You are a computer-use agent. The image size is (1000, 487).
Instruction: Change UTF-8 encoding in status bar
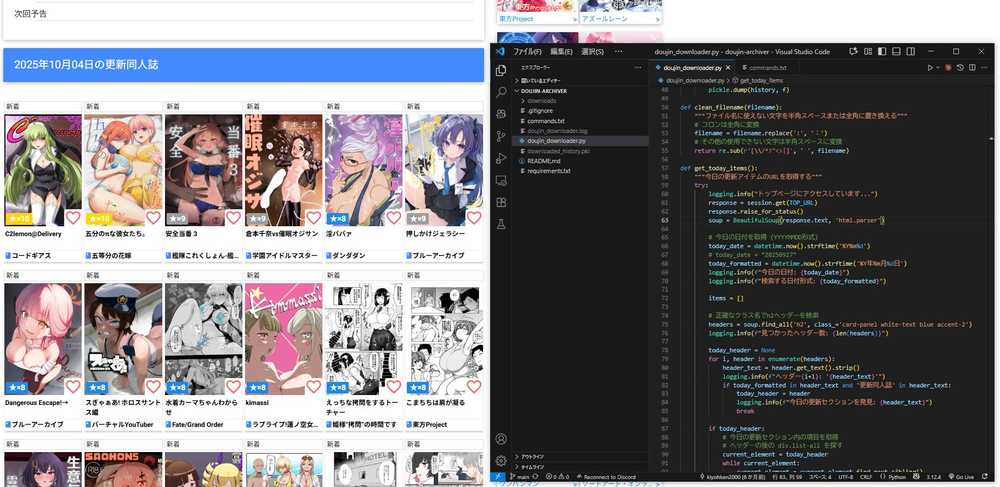845,477
